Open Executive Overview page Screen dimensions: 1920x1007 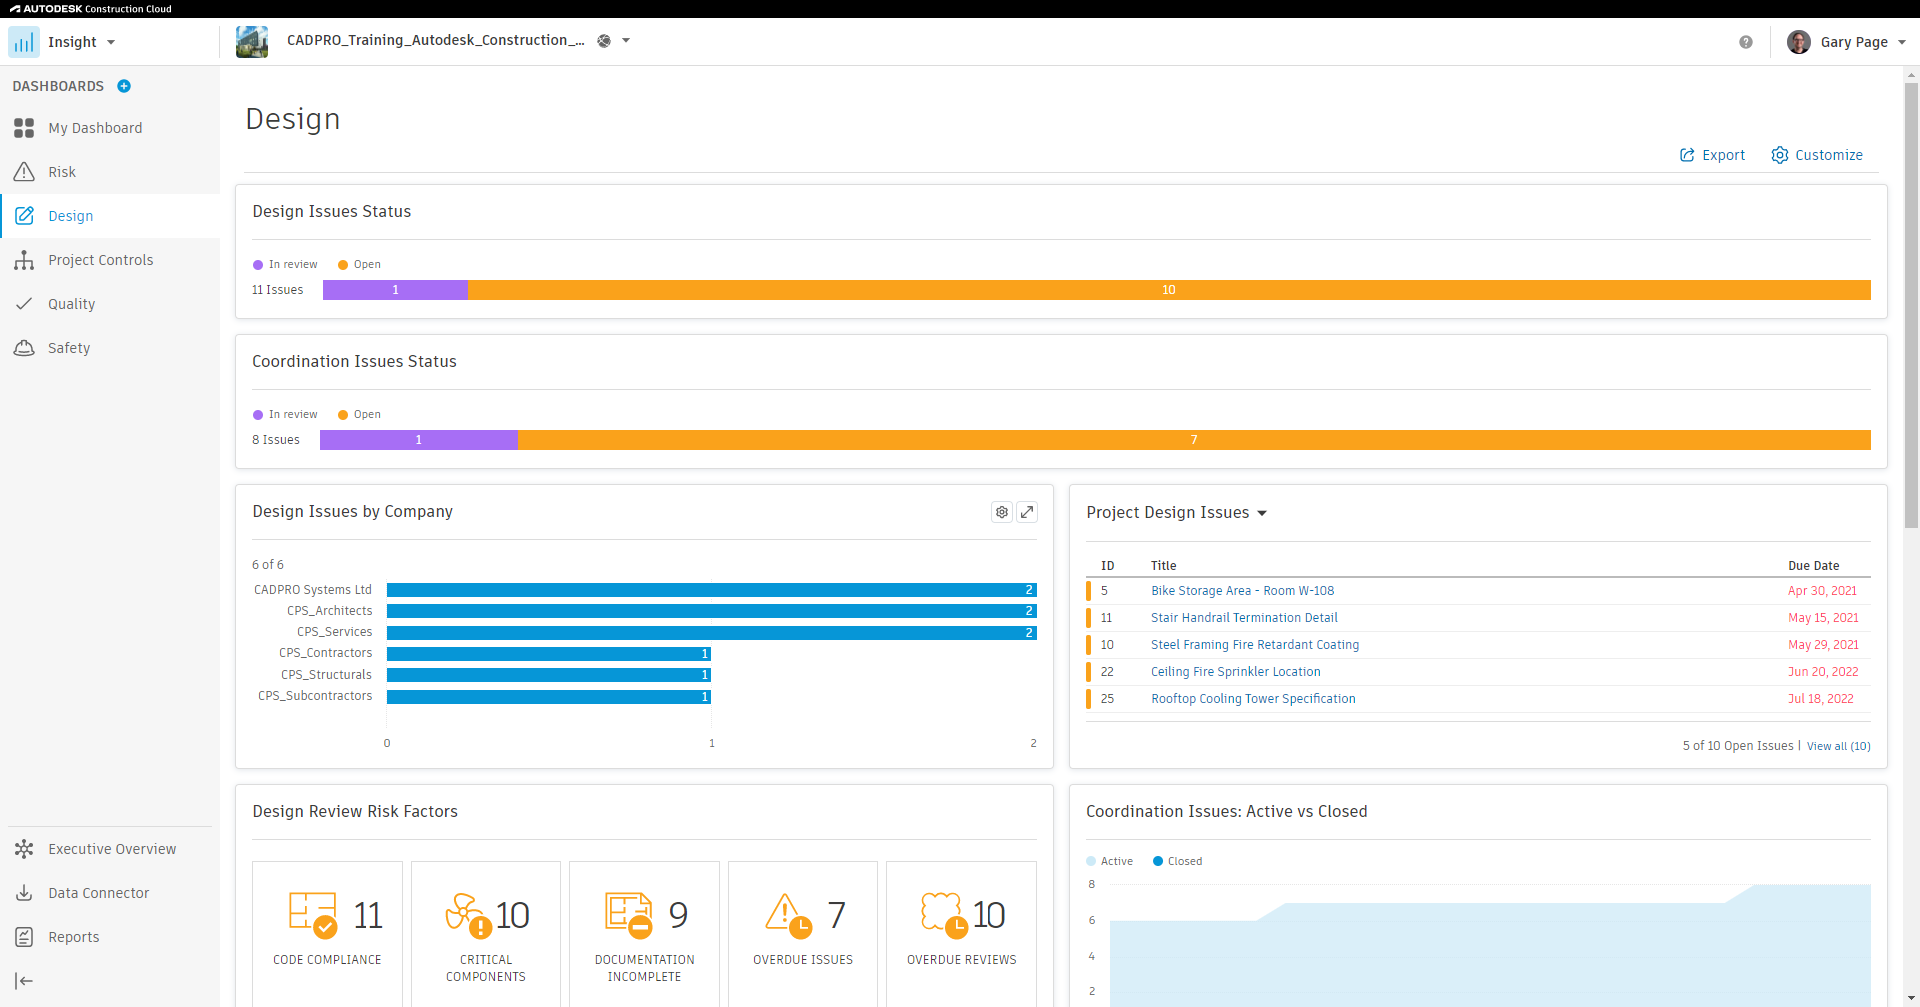click(110, 849)
